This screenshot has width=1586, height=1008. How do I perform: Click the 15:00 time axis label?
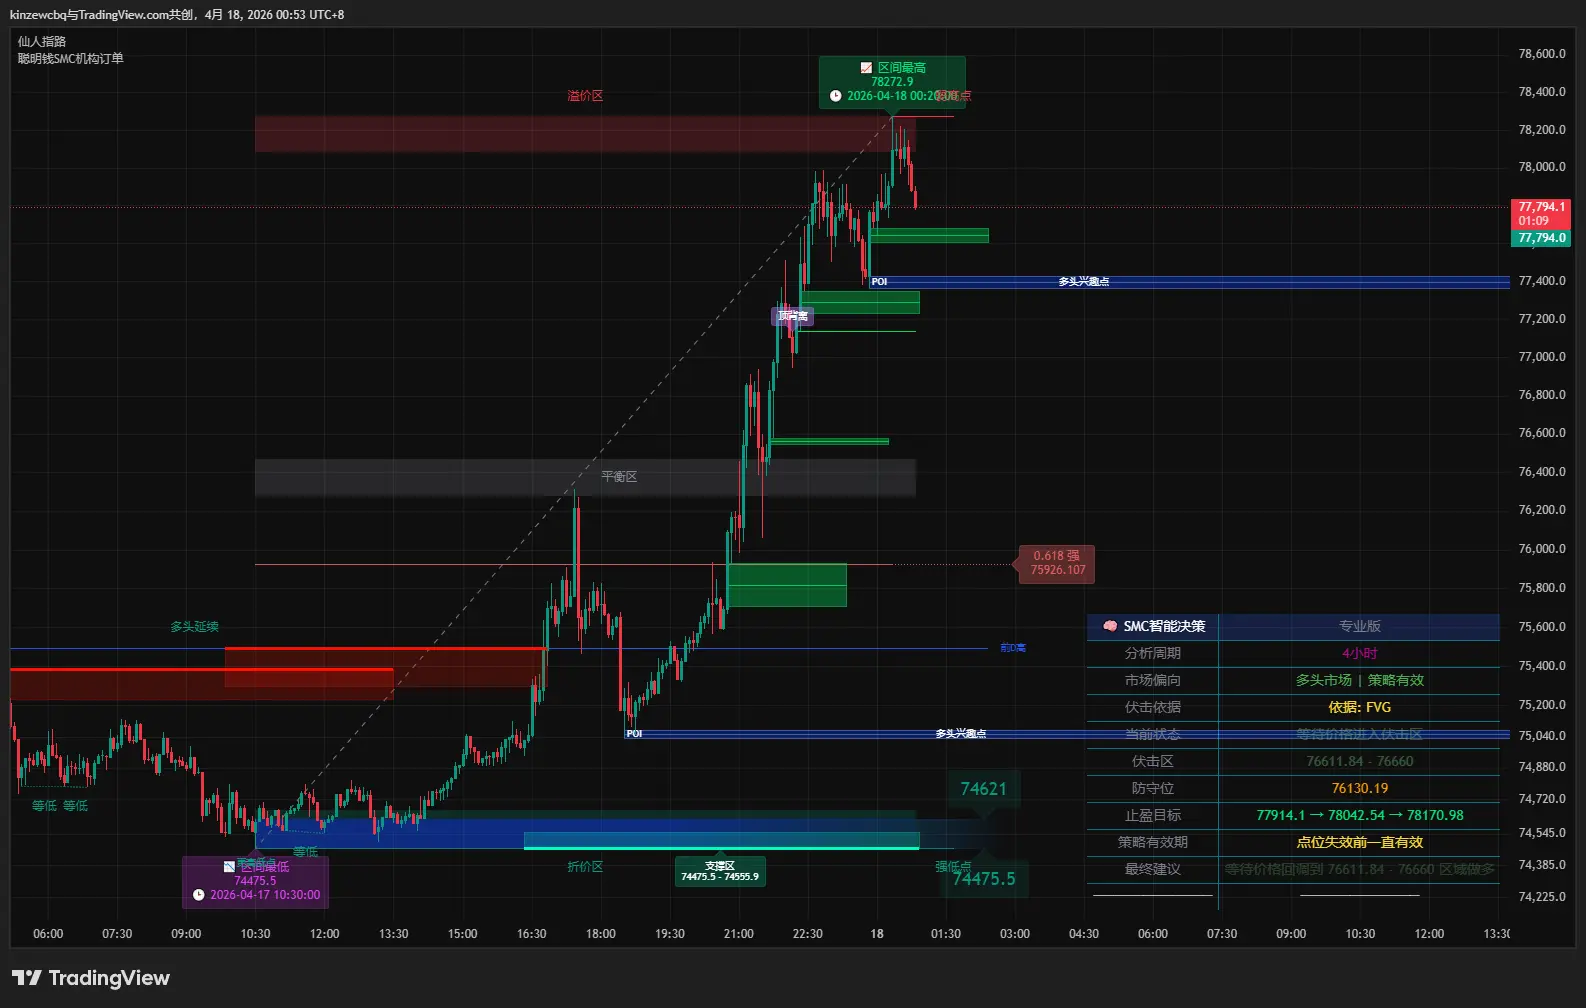pos(463,934)
